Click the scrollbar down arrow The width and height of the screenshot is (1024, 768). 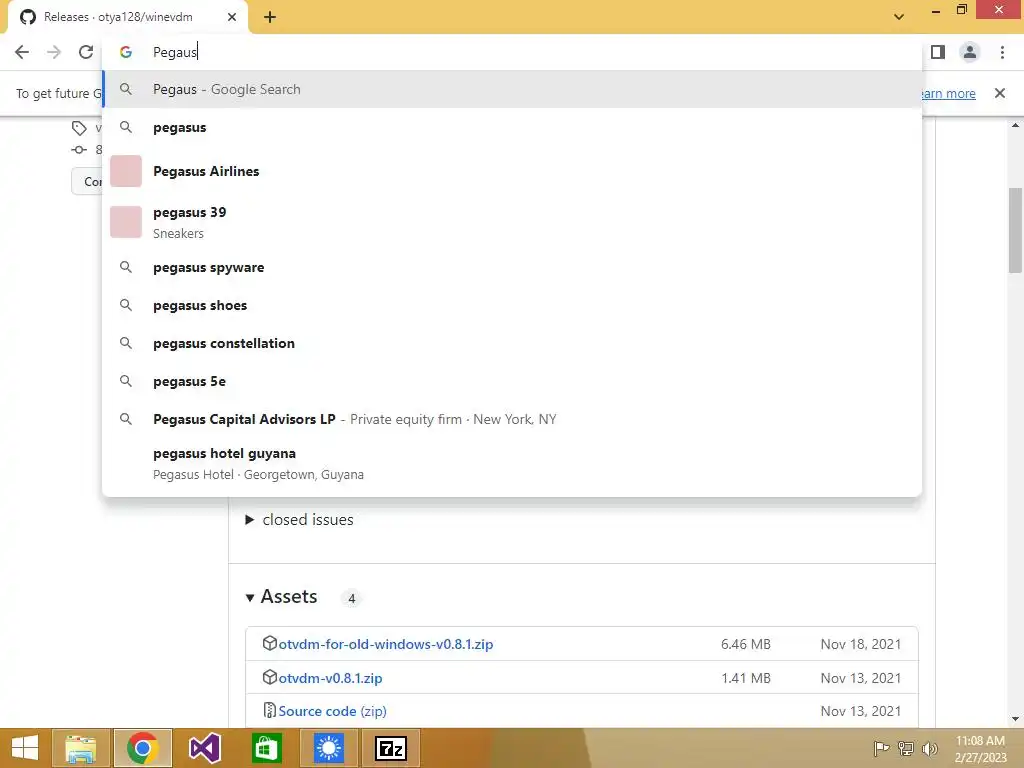click(x=1015, y=719)
